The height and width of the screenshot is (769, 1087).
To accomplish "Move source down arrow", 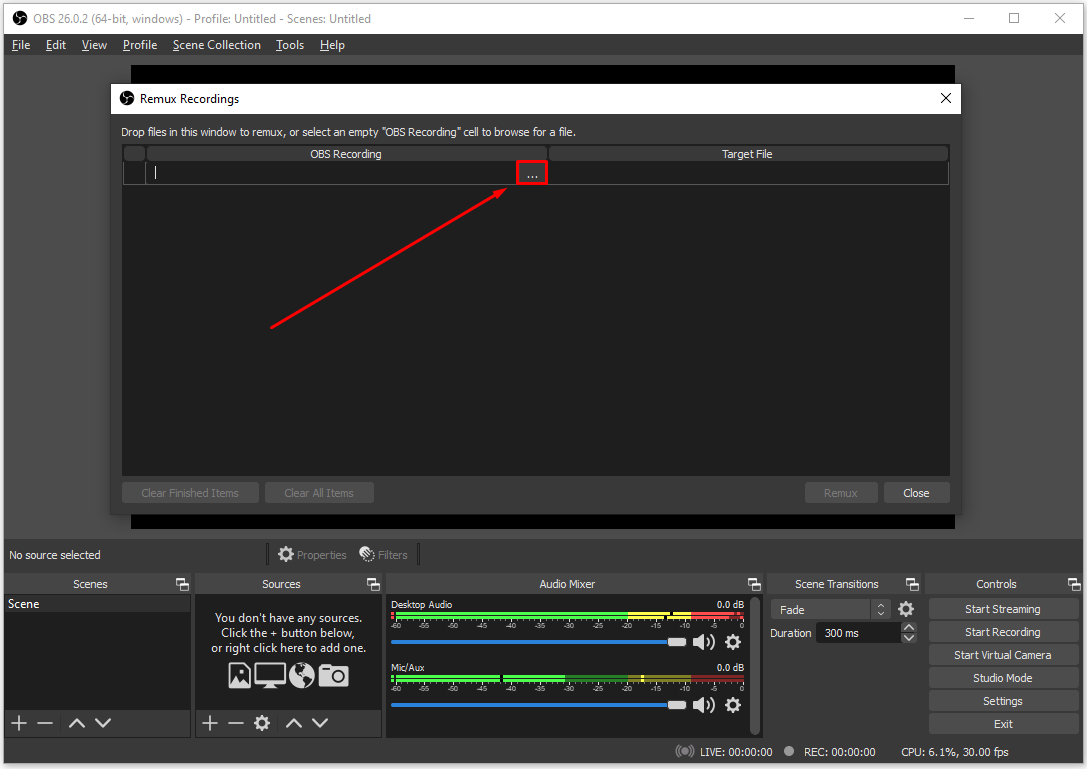I will (320, 723).
